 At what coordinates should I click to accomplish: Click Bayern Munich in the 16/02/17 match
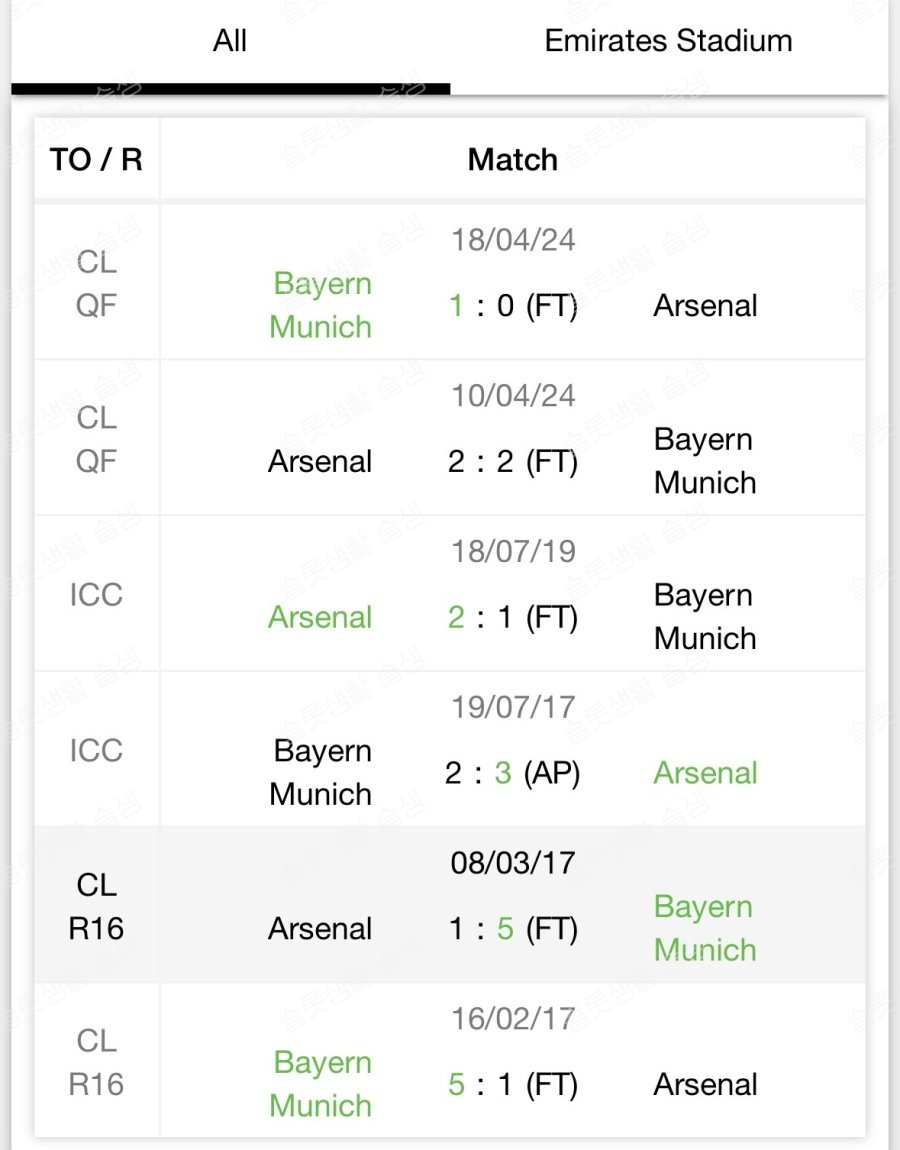coord(321,1084)
